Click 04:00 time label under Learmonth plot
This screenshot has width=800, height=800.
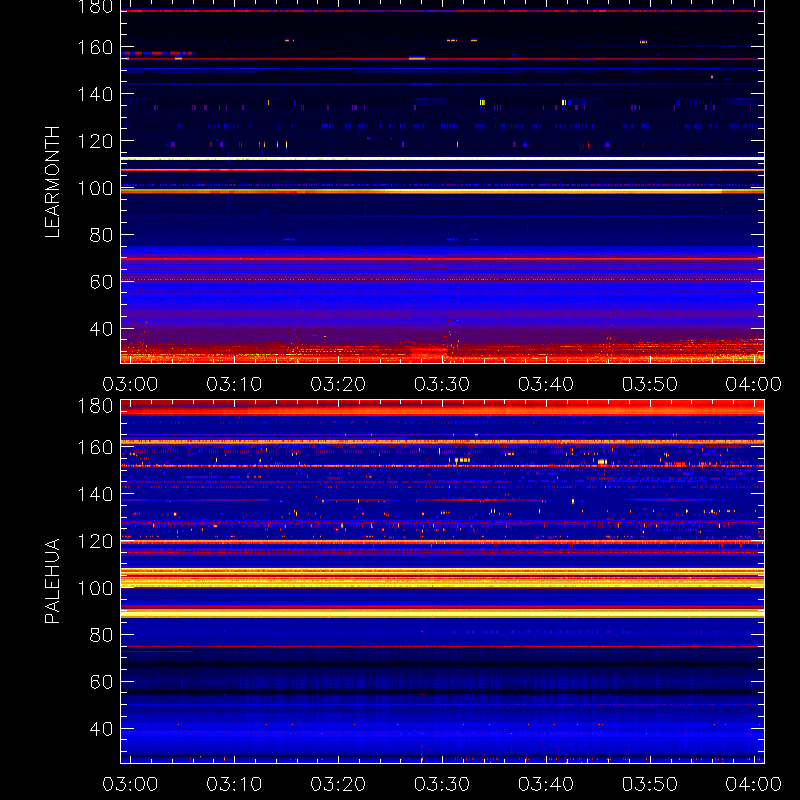754,384
